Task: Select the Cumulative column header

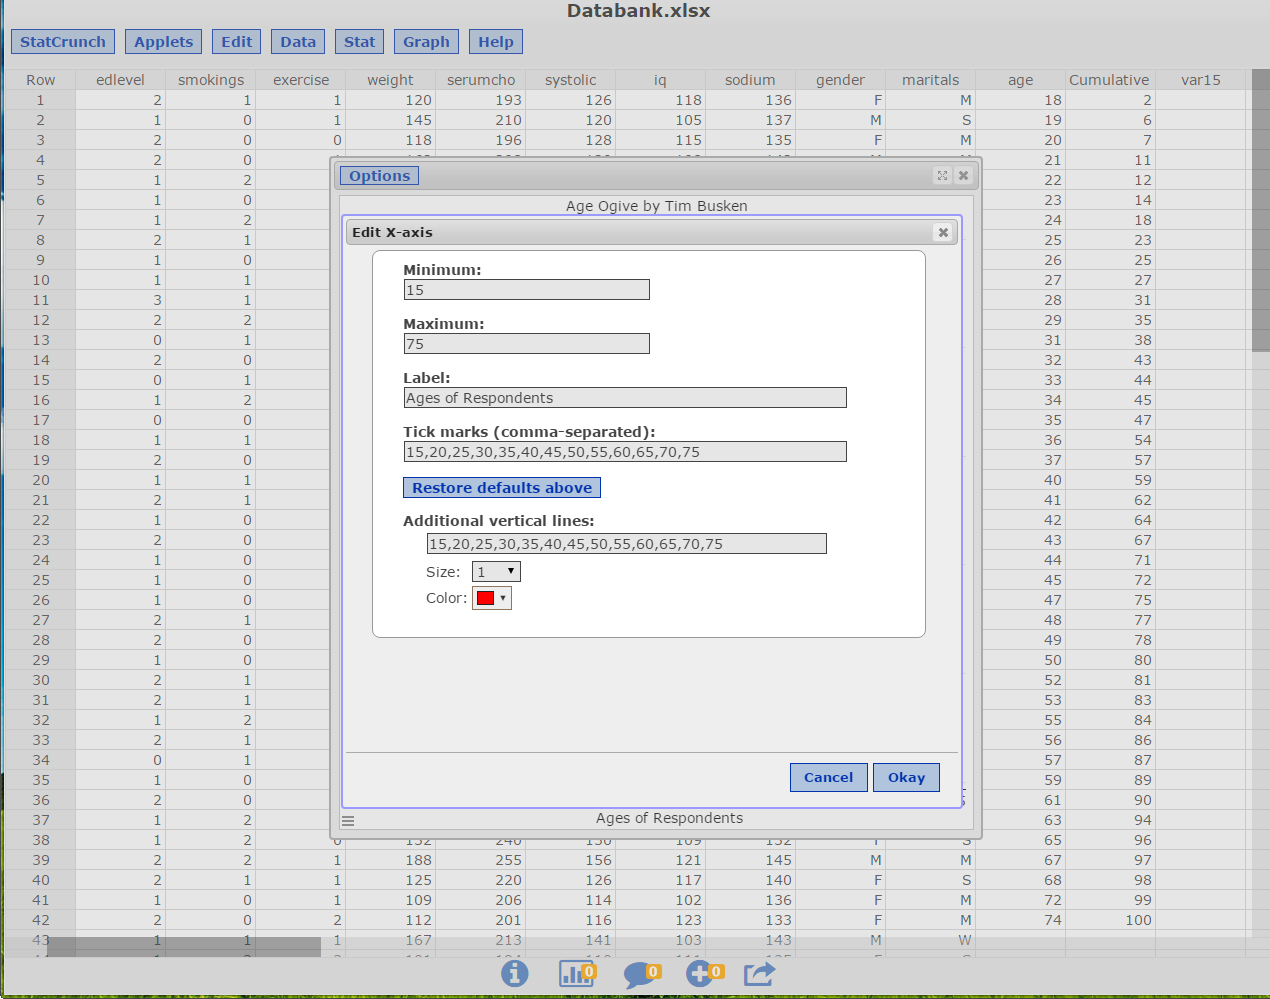Action: point(1109,80)
